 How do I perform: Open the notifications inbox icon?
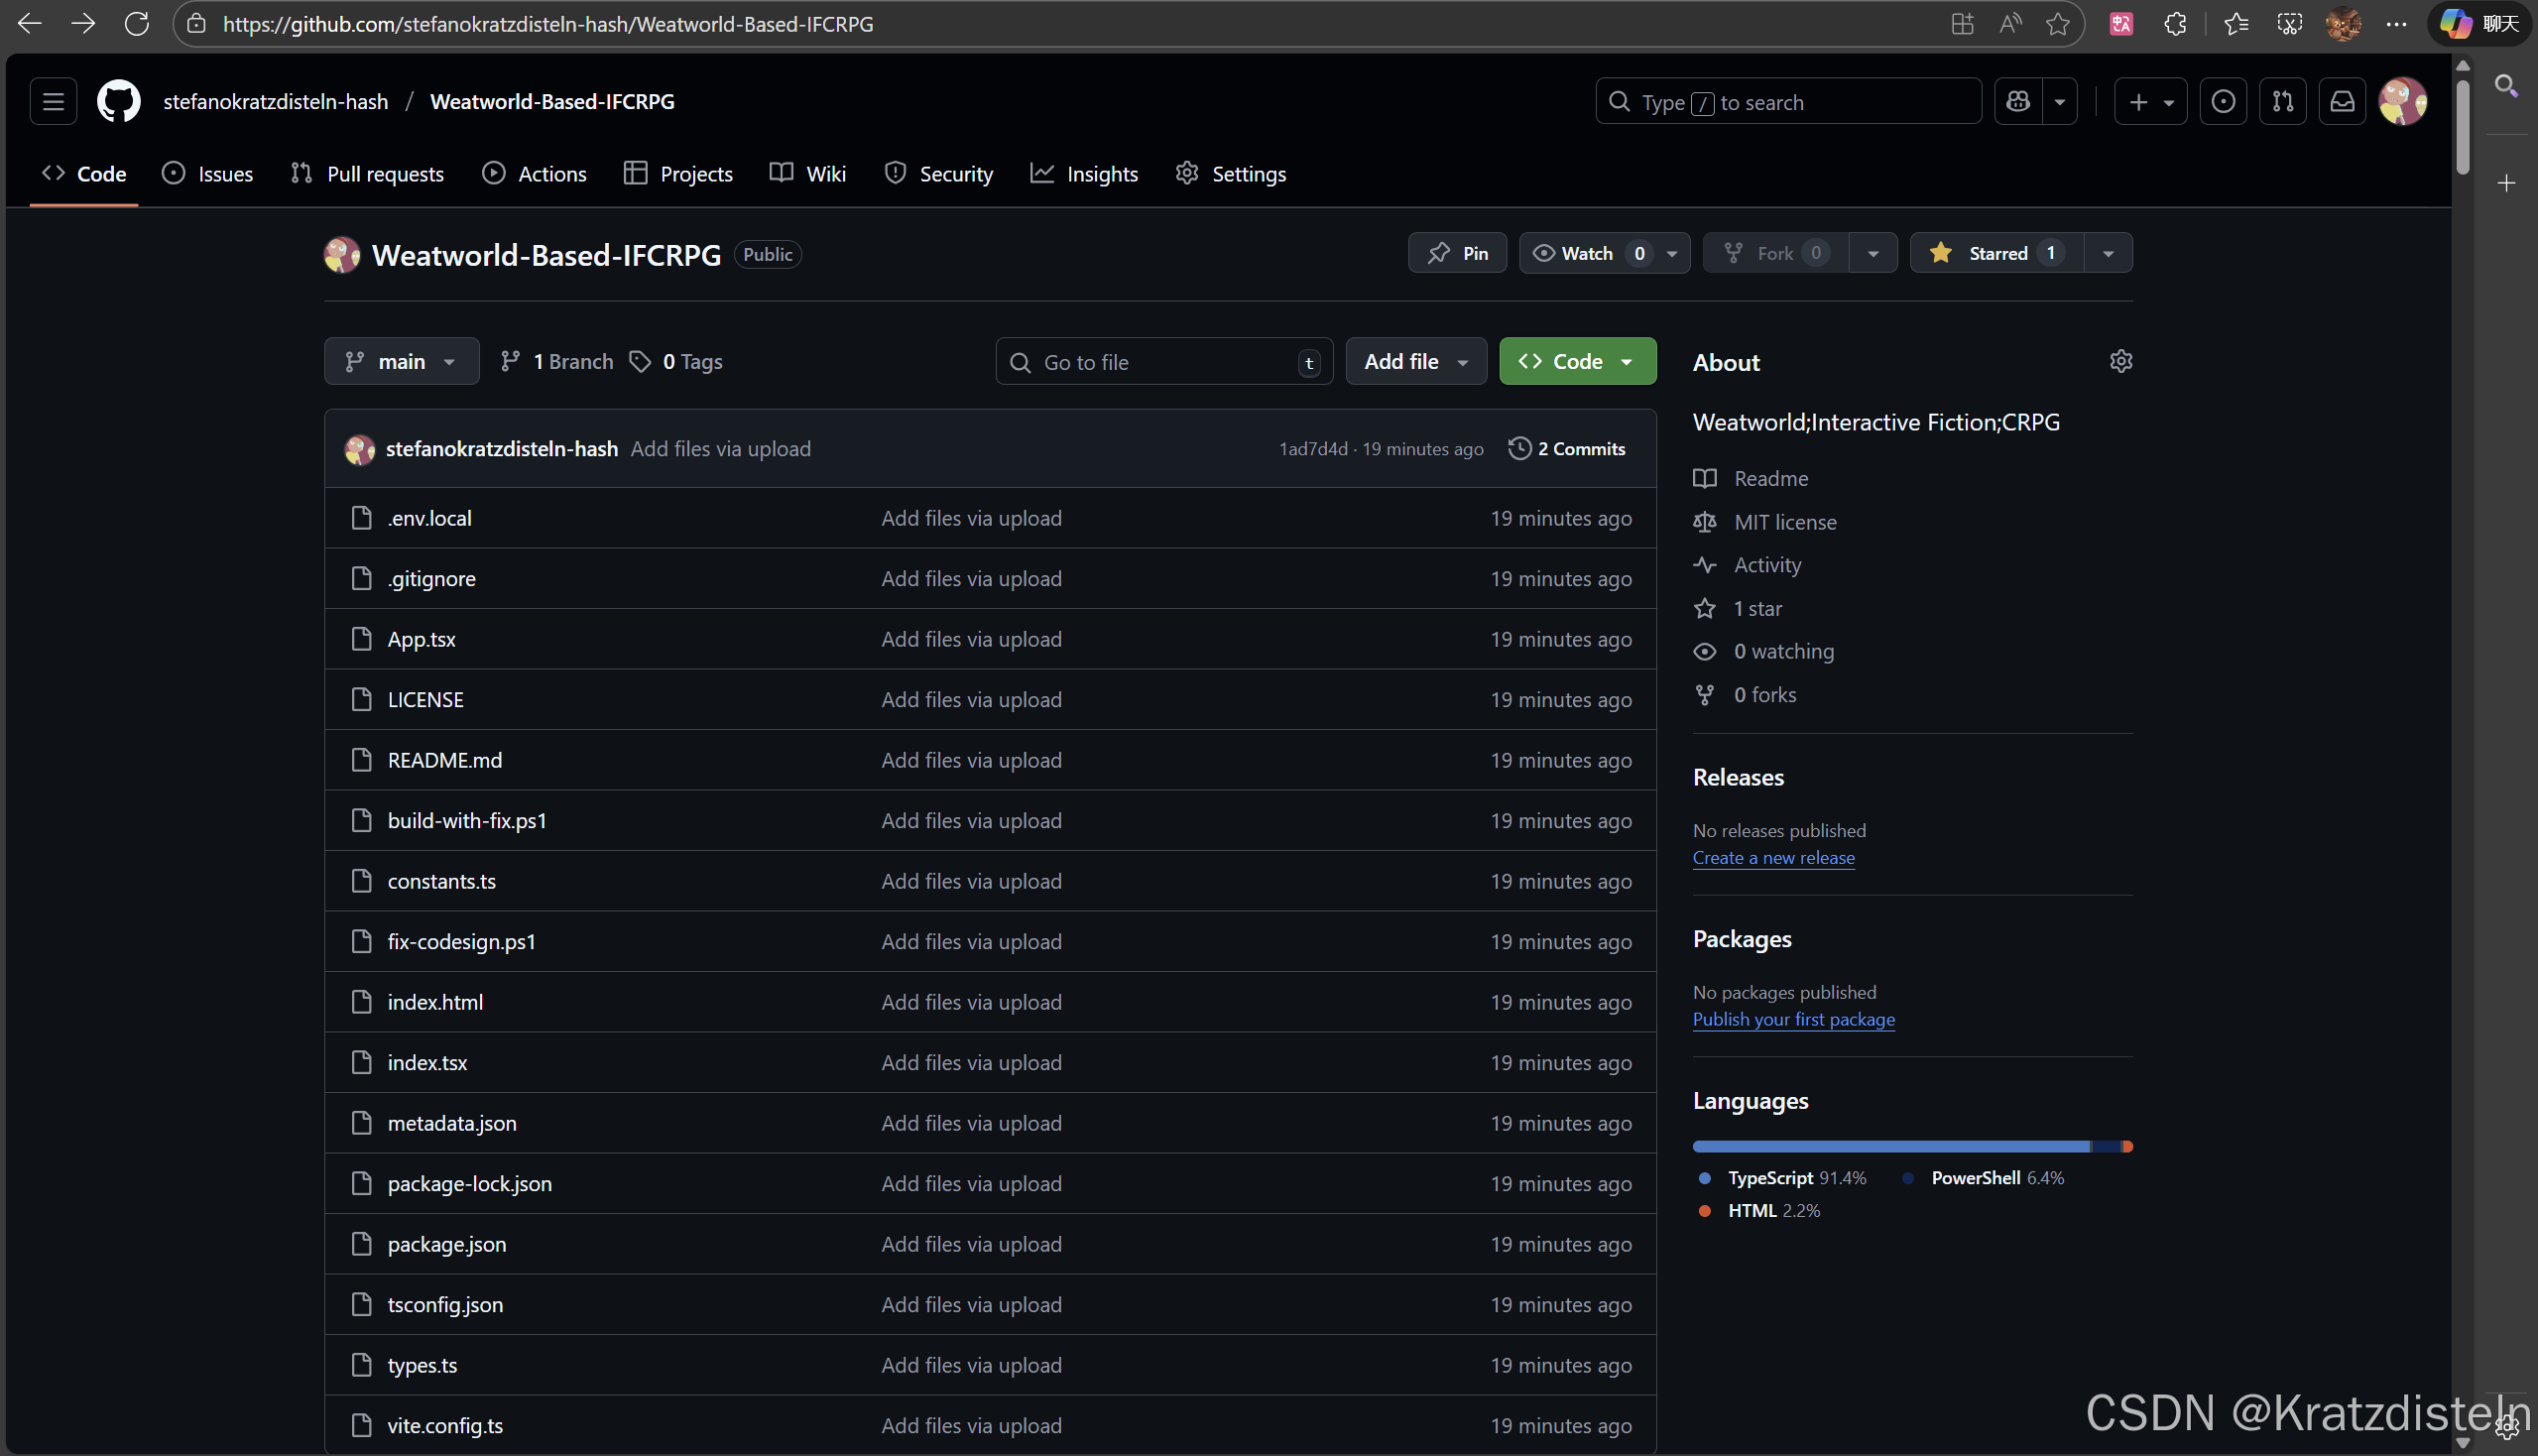[x=2342, y=102]
